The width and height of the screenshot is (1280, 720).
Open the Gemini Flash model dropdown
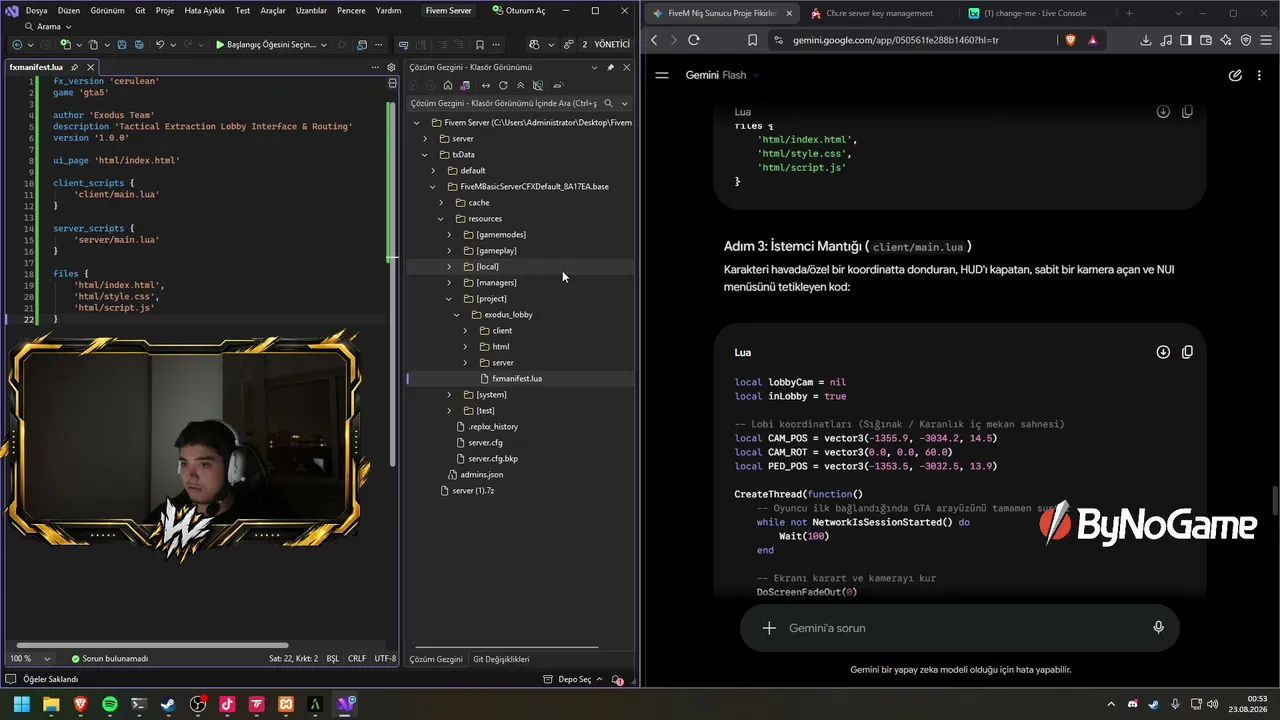pos(720,75)
